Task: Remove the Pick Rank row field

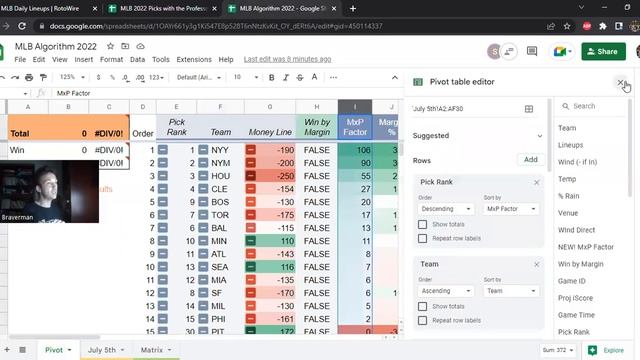Action: pyautogui.click(x=537, y=182)
